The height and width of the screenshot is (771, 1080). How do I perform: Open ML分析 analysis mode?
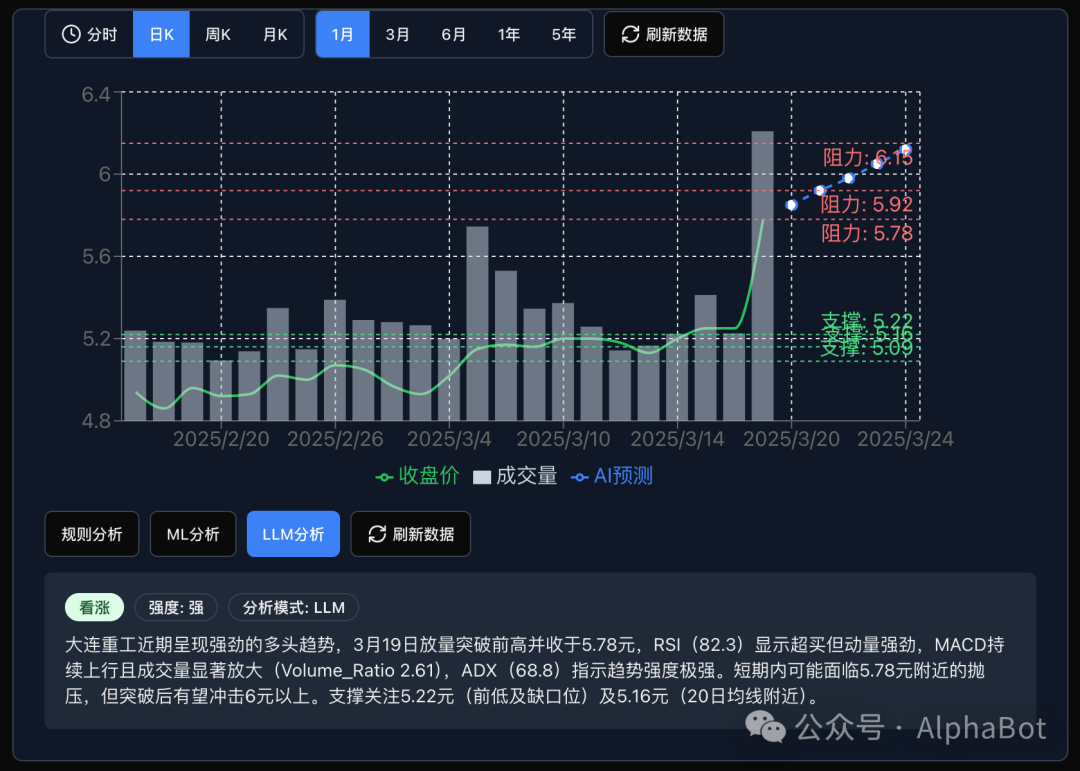click(x=192, y=533)
